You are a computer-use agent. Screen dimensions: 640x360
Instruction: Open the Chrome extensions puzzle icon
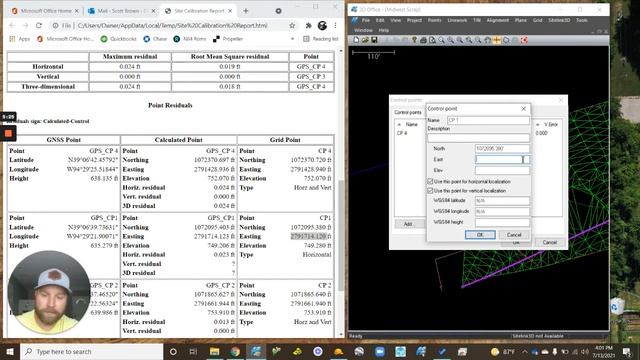pyautogui.click(x=308, y=25)
